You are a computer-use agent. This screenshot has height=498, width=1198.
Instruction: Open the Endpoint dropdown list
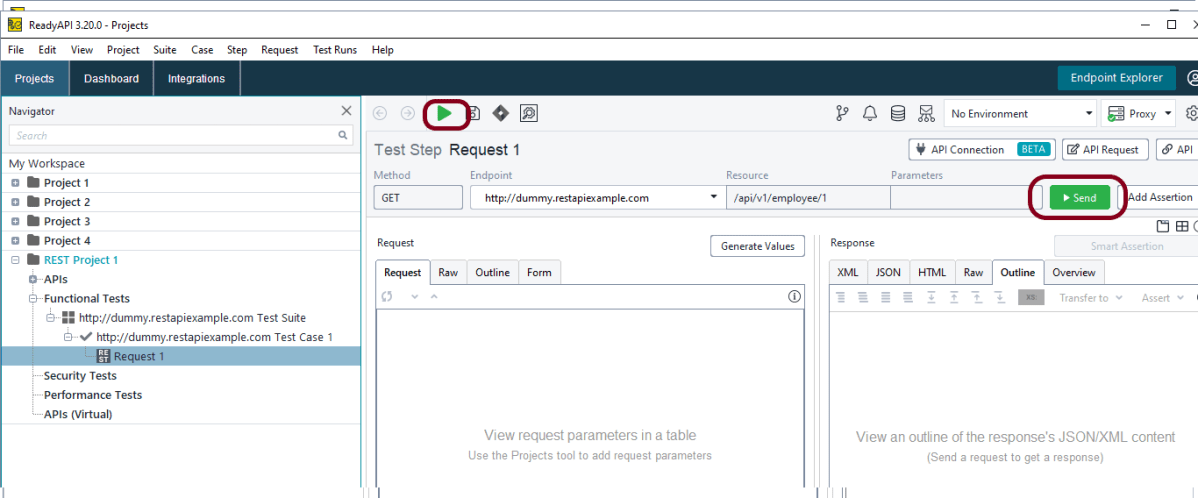click(713, 198)
